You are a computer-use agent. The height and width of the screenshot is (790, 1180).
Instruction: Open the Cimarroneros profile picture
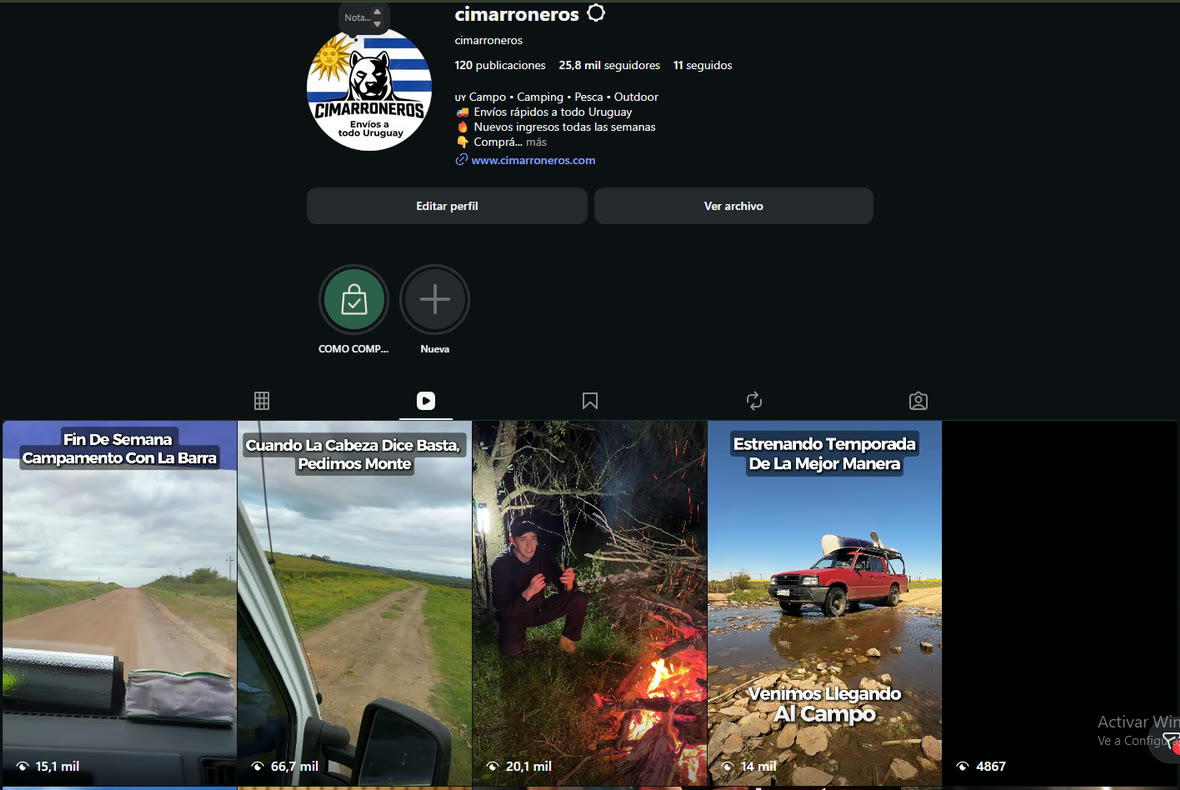[x=369, y=89]
